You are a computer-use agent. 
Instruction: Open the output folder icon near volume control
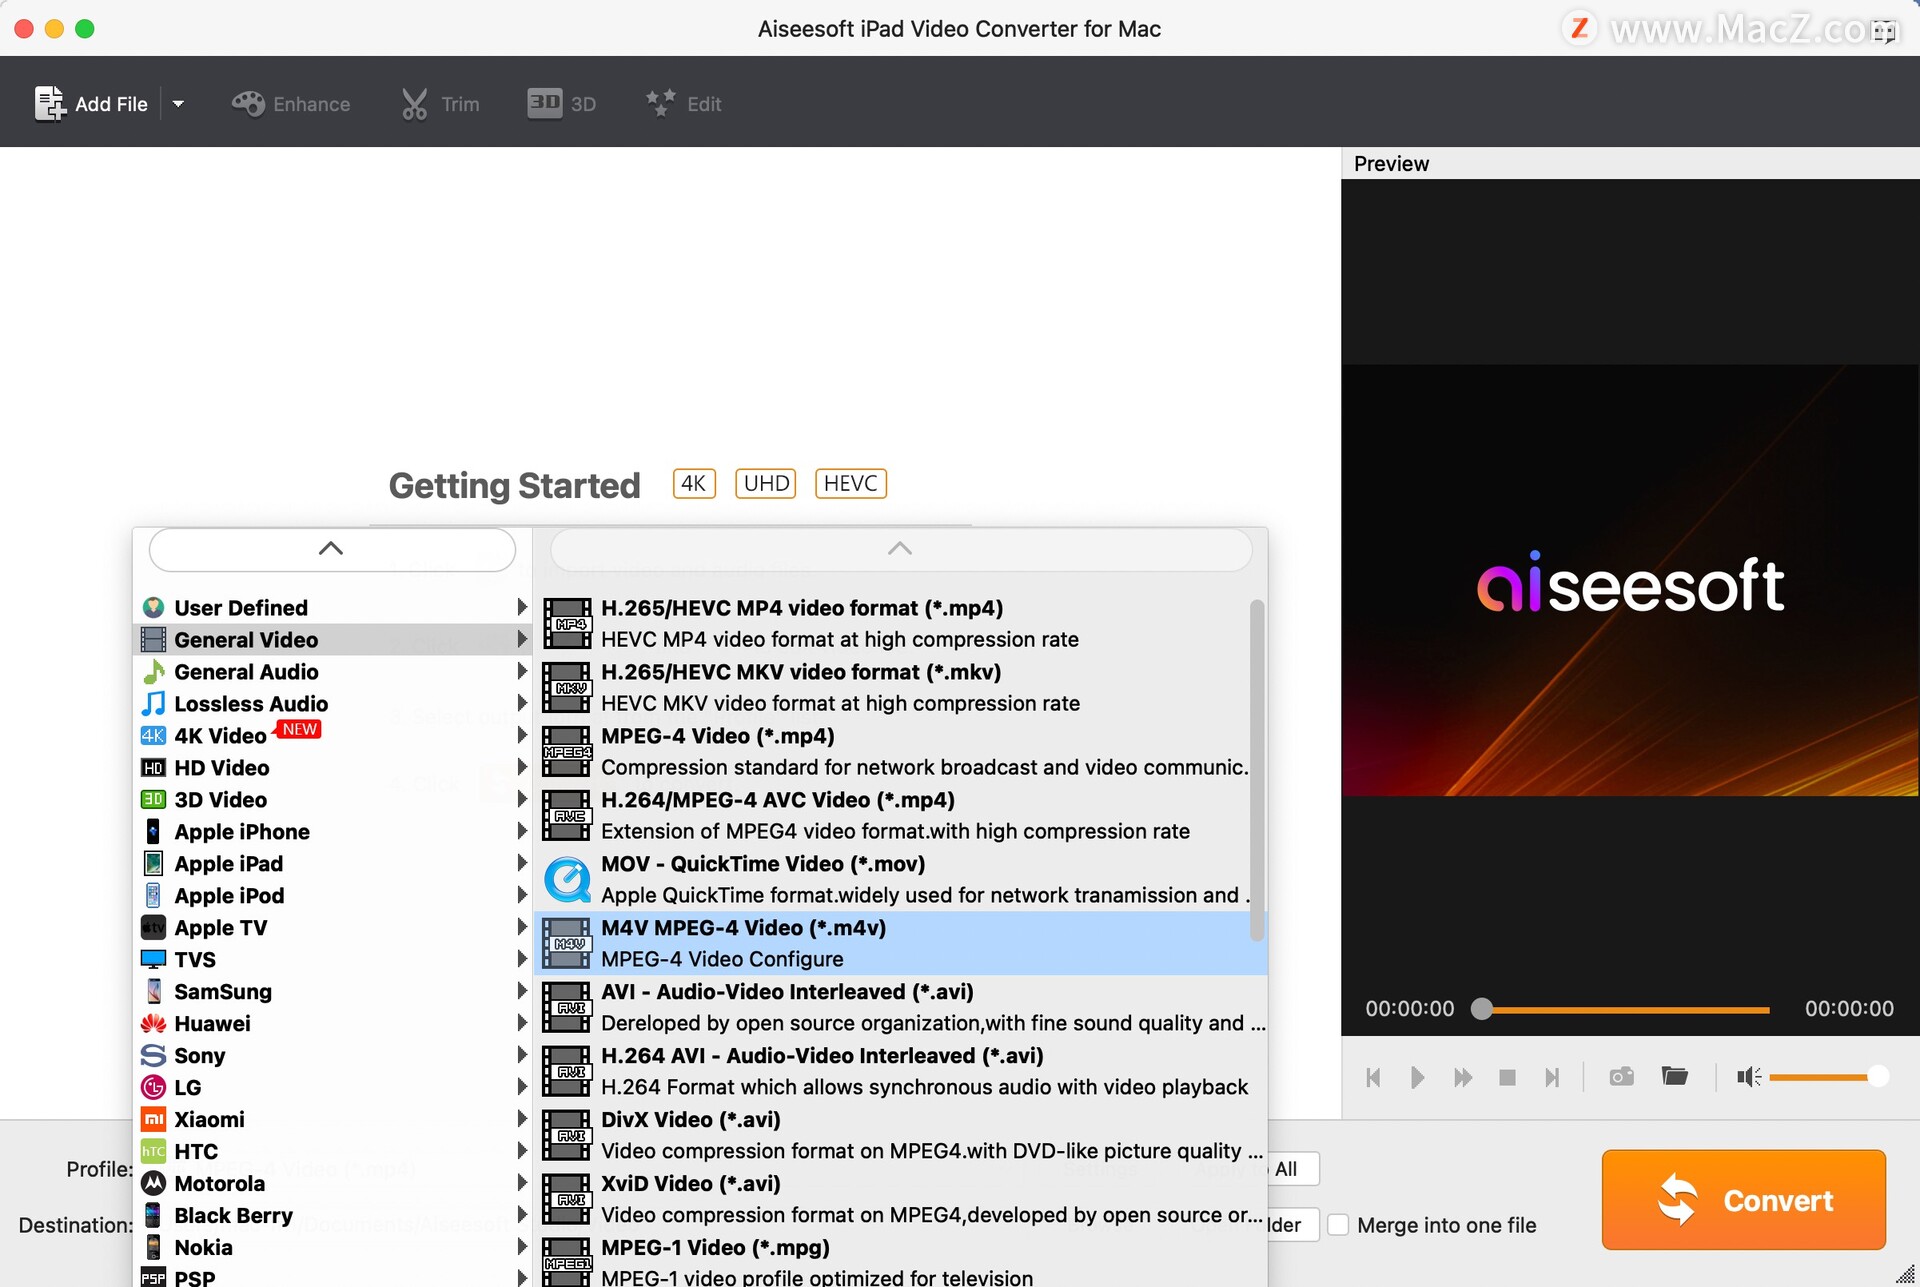(x=1675, y=1077)
